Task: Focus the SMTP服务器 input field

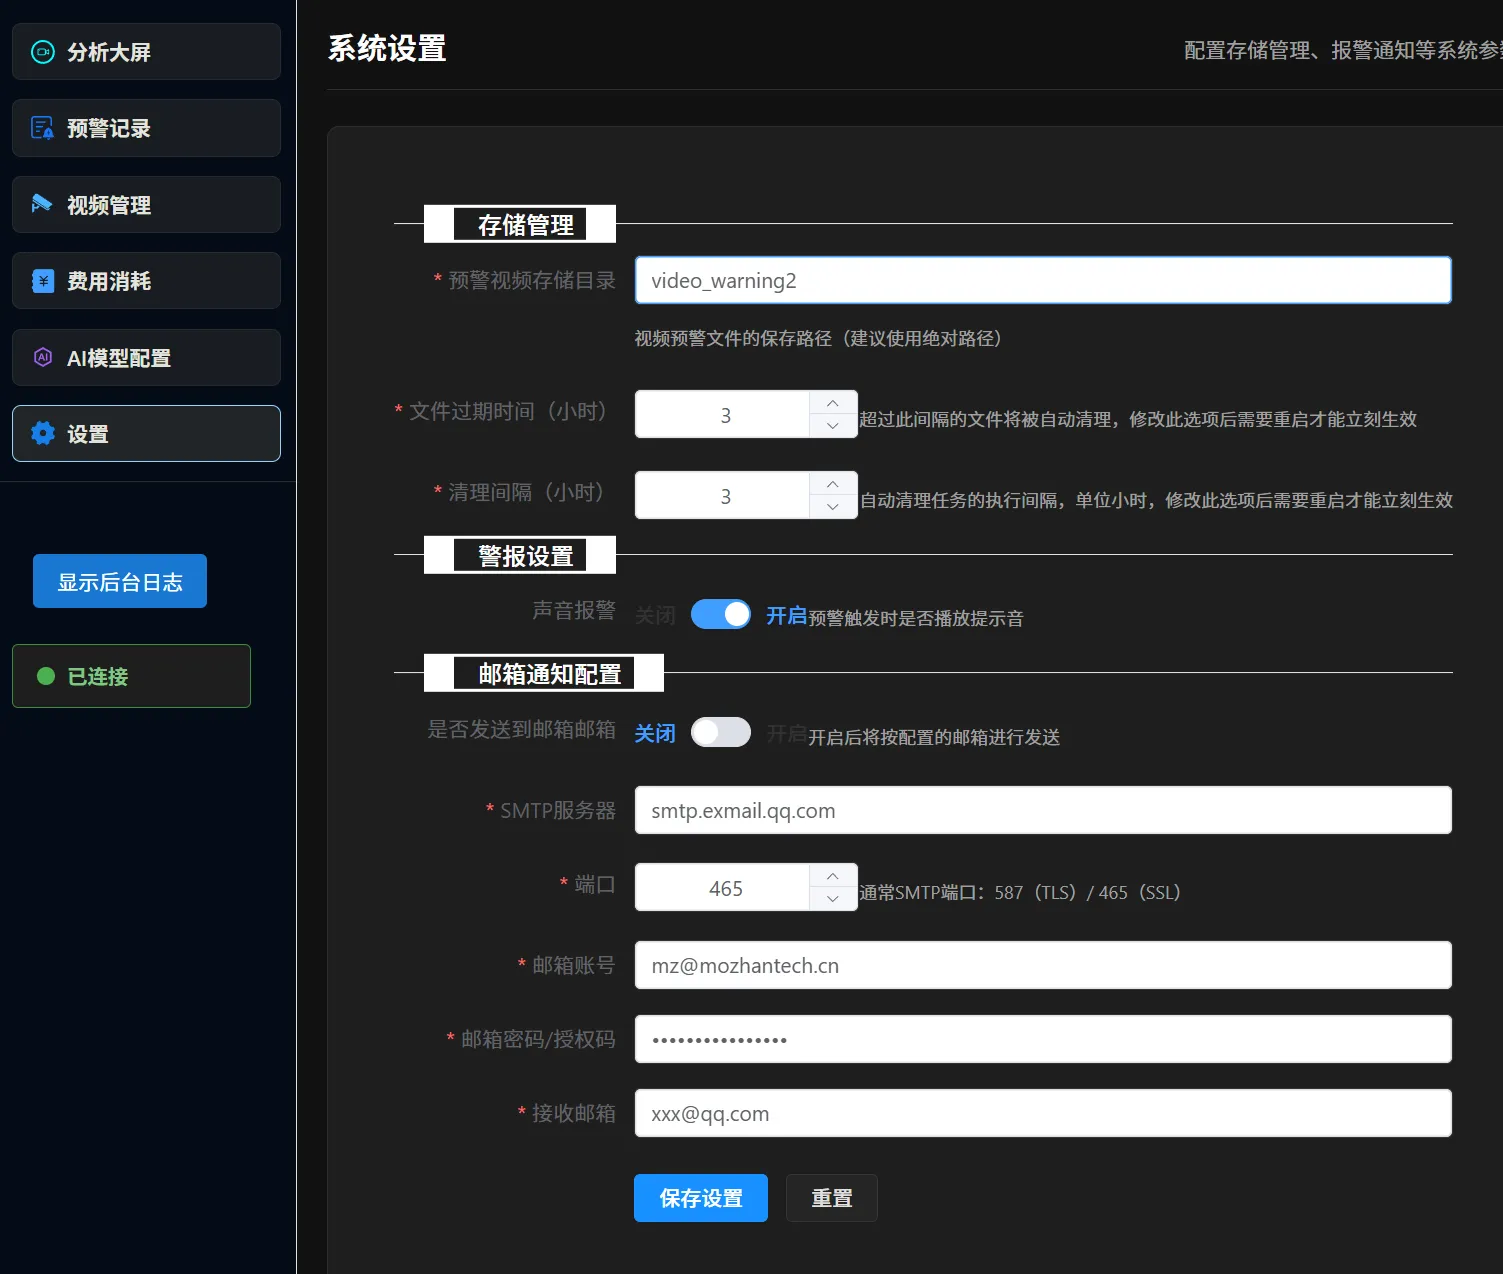Action: (1042, 810)
